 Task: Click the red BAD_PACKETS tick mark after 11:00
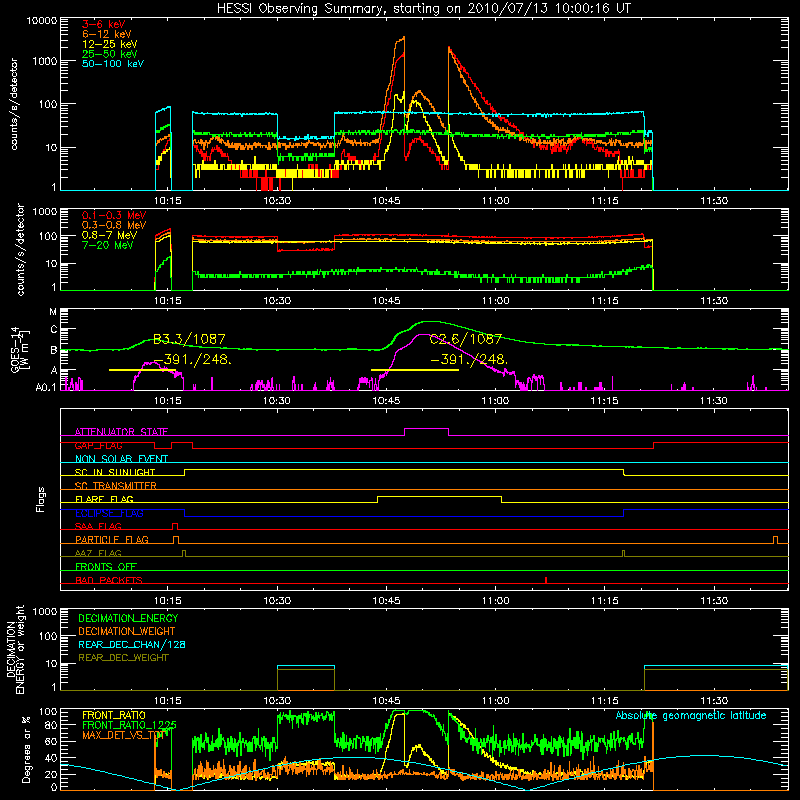pyautogui.click(x=546, y=580)
